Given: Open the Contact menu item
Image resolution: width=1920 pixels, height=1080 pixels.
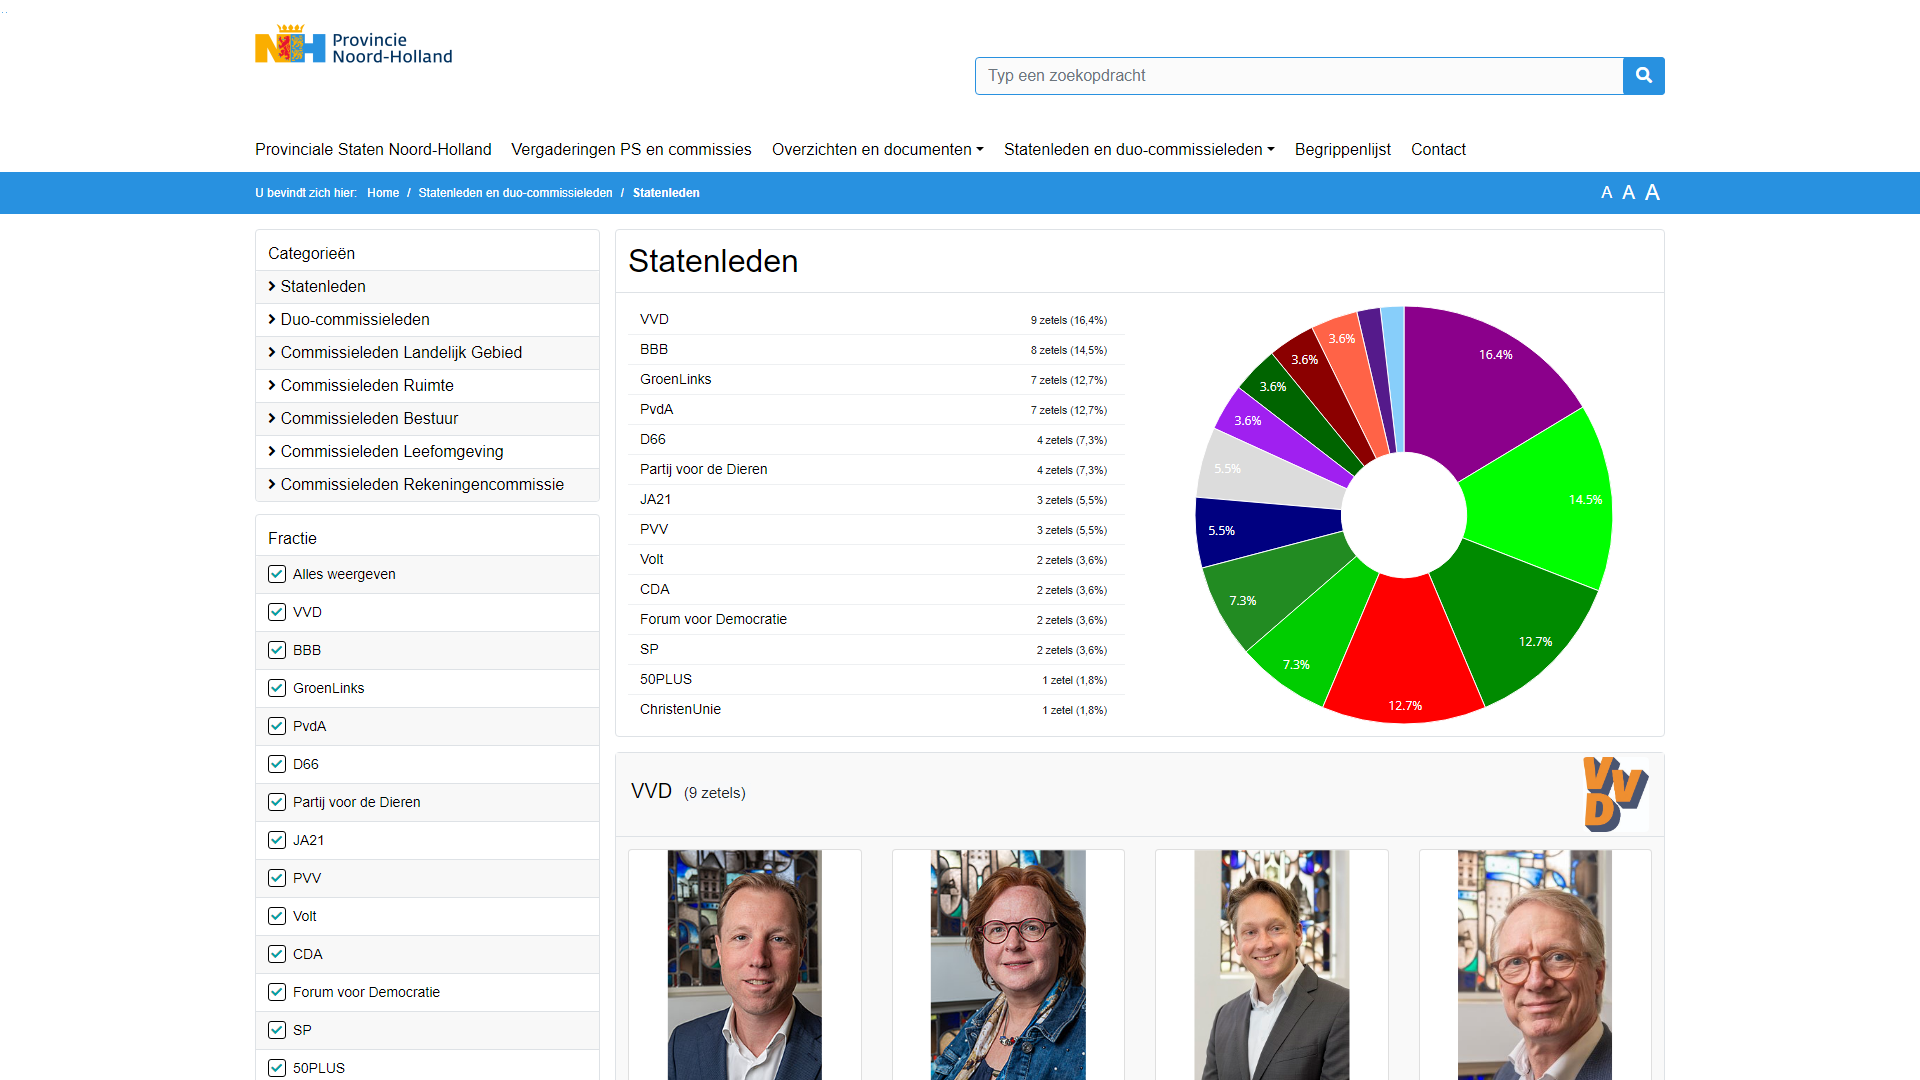Looking at the screenshot, I should (x=1438, y=149).
